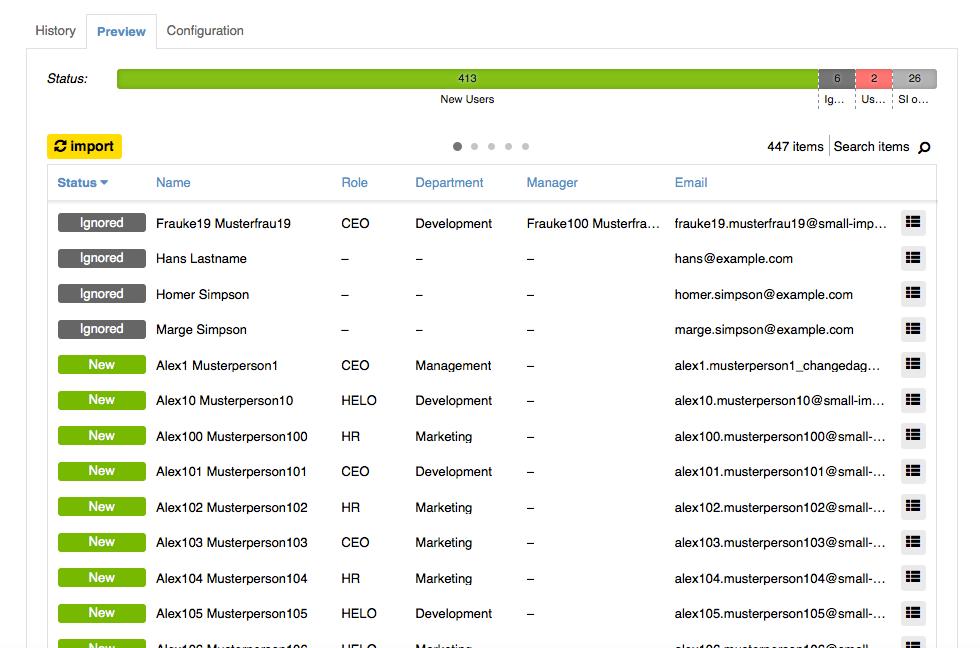Switch to the History tab
Screen dimensions: 980x648
(55, 31)
